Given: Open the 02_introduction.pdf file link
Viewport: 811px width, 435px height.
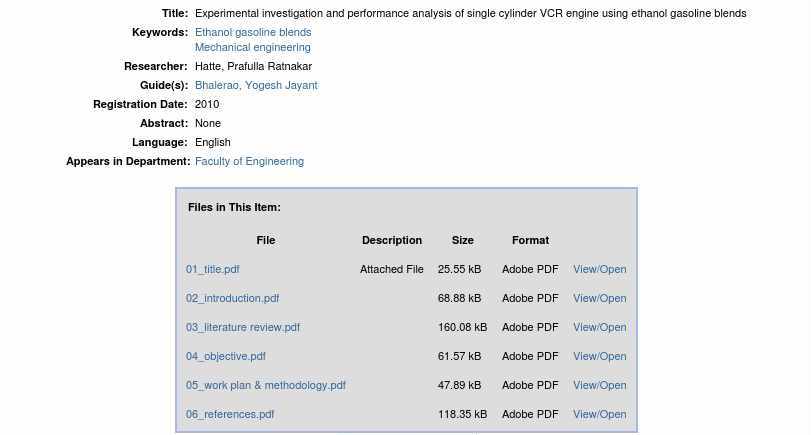Looking at the screenshot, I should tap(232, 298).
